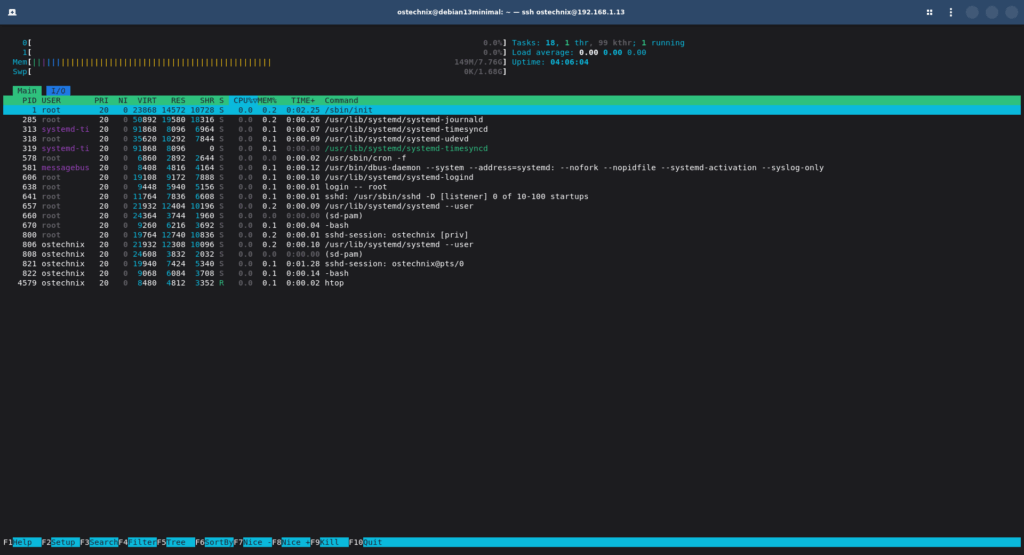Open the tab grid overview icon
Image resolution: width=1024 pixels, height=555 pixels.
click(x=929, y=12)
